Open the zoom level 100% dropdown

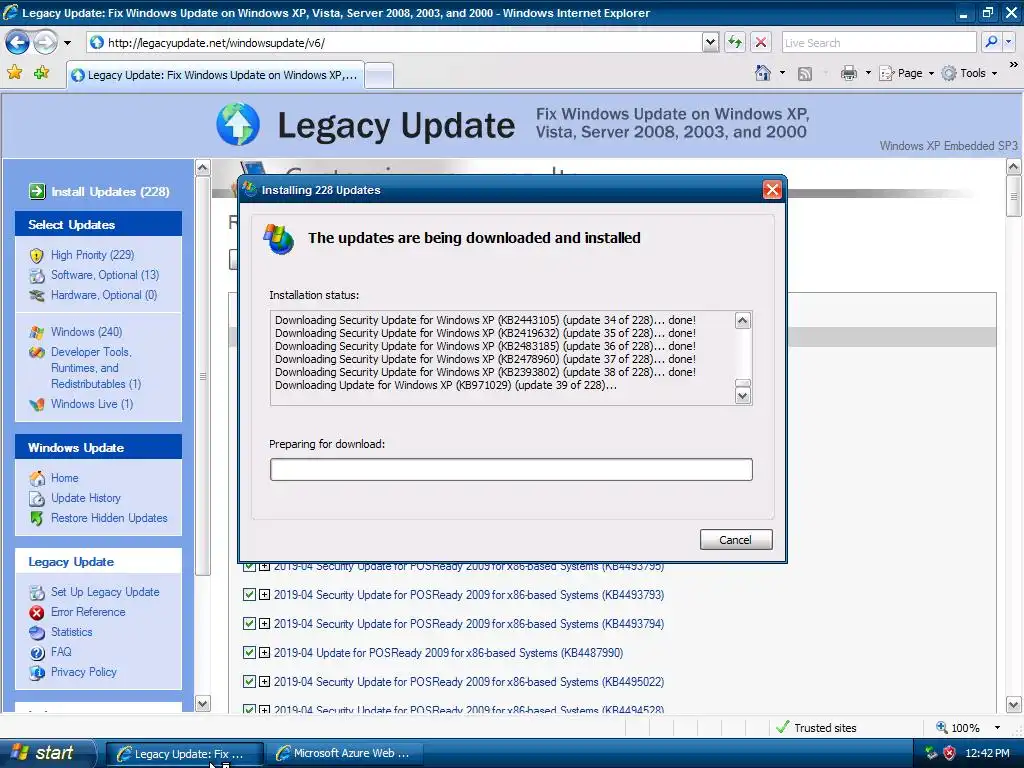[997, 728]
